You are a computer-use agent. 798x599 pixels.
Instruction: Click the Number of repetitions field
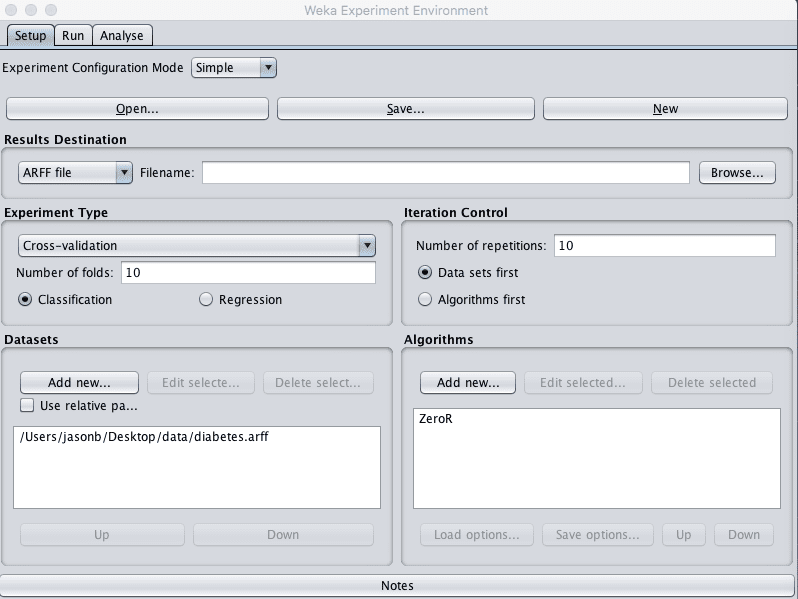[665, 245]
